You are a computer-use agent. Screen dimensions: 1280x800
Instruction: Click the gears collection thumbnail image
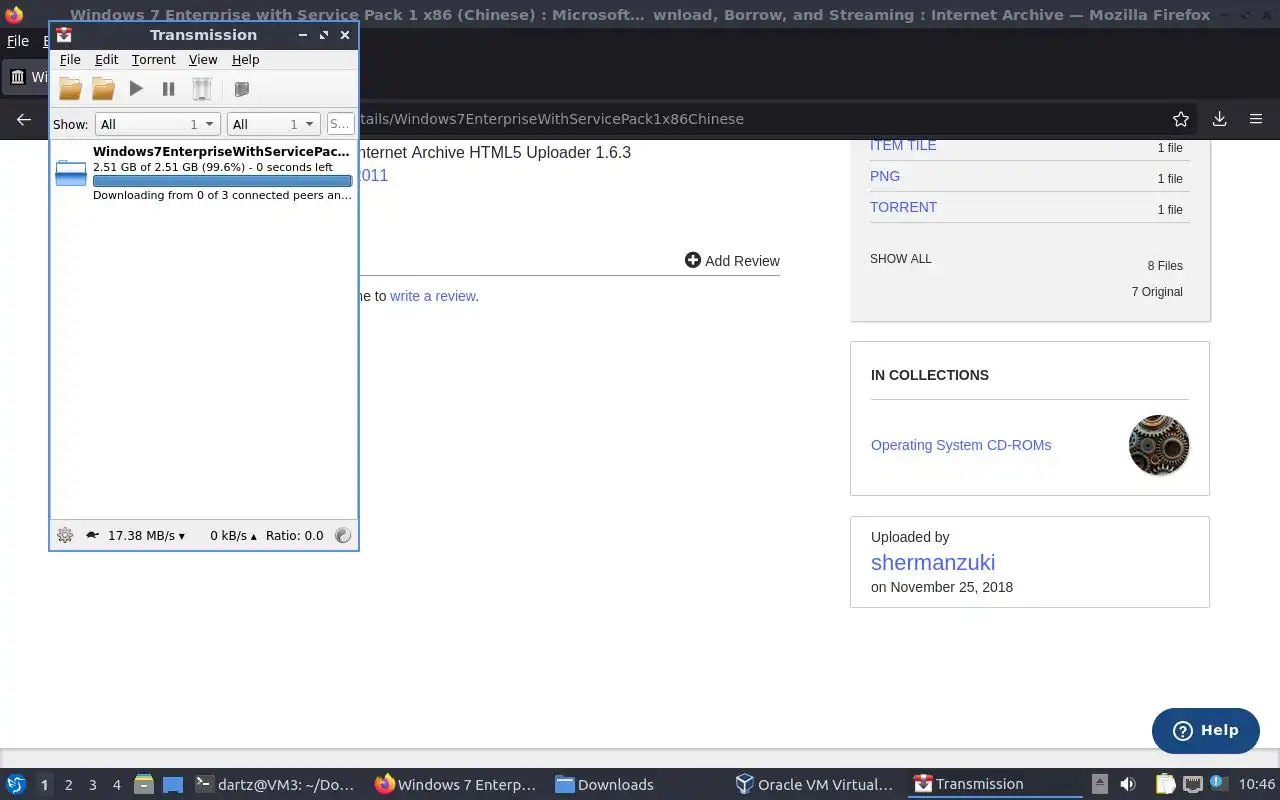pyautogui.click(x=1159, y=445)
